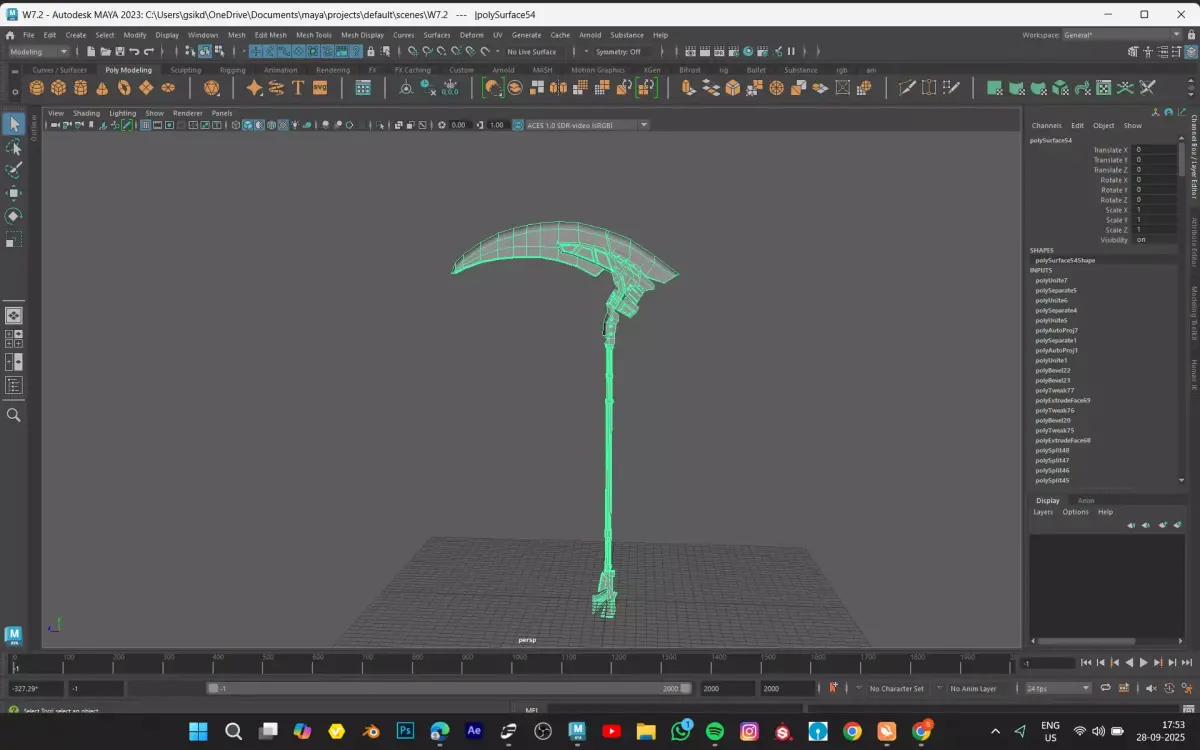
Task: Select the polyExtrudeFace69 input node
Action: click(1063, 400)
